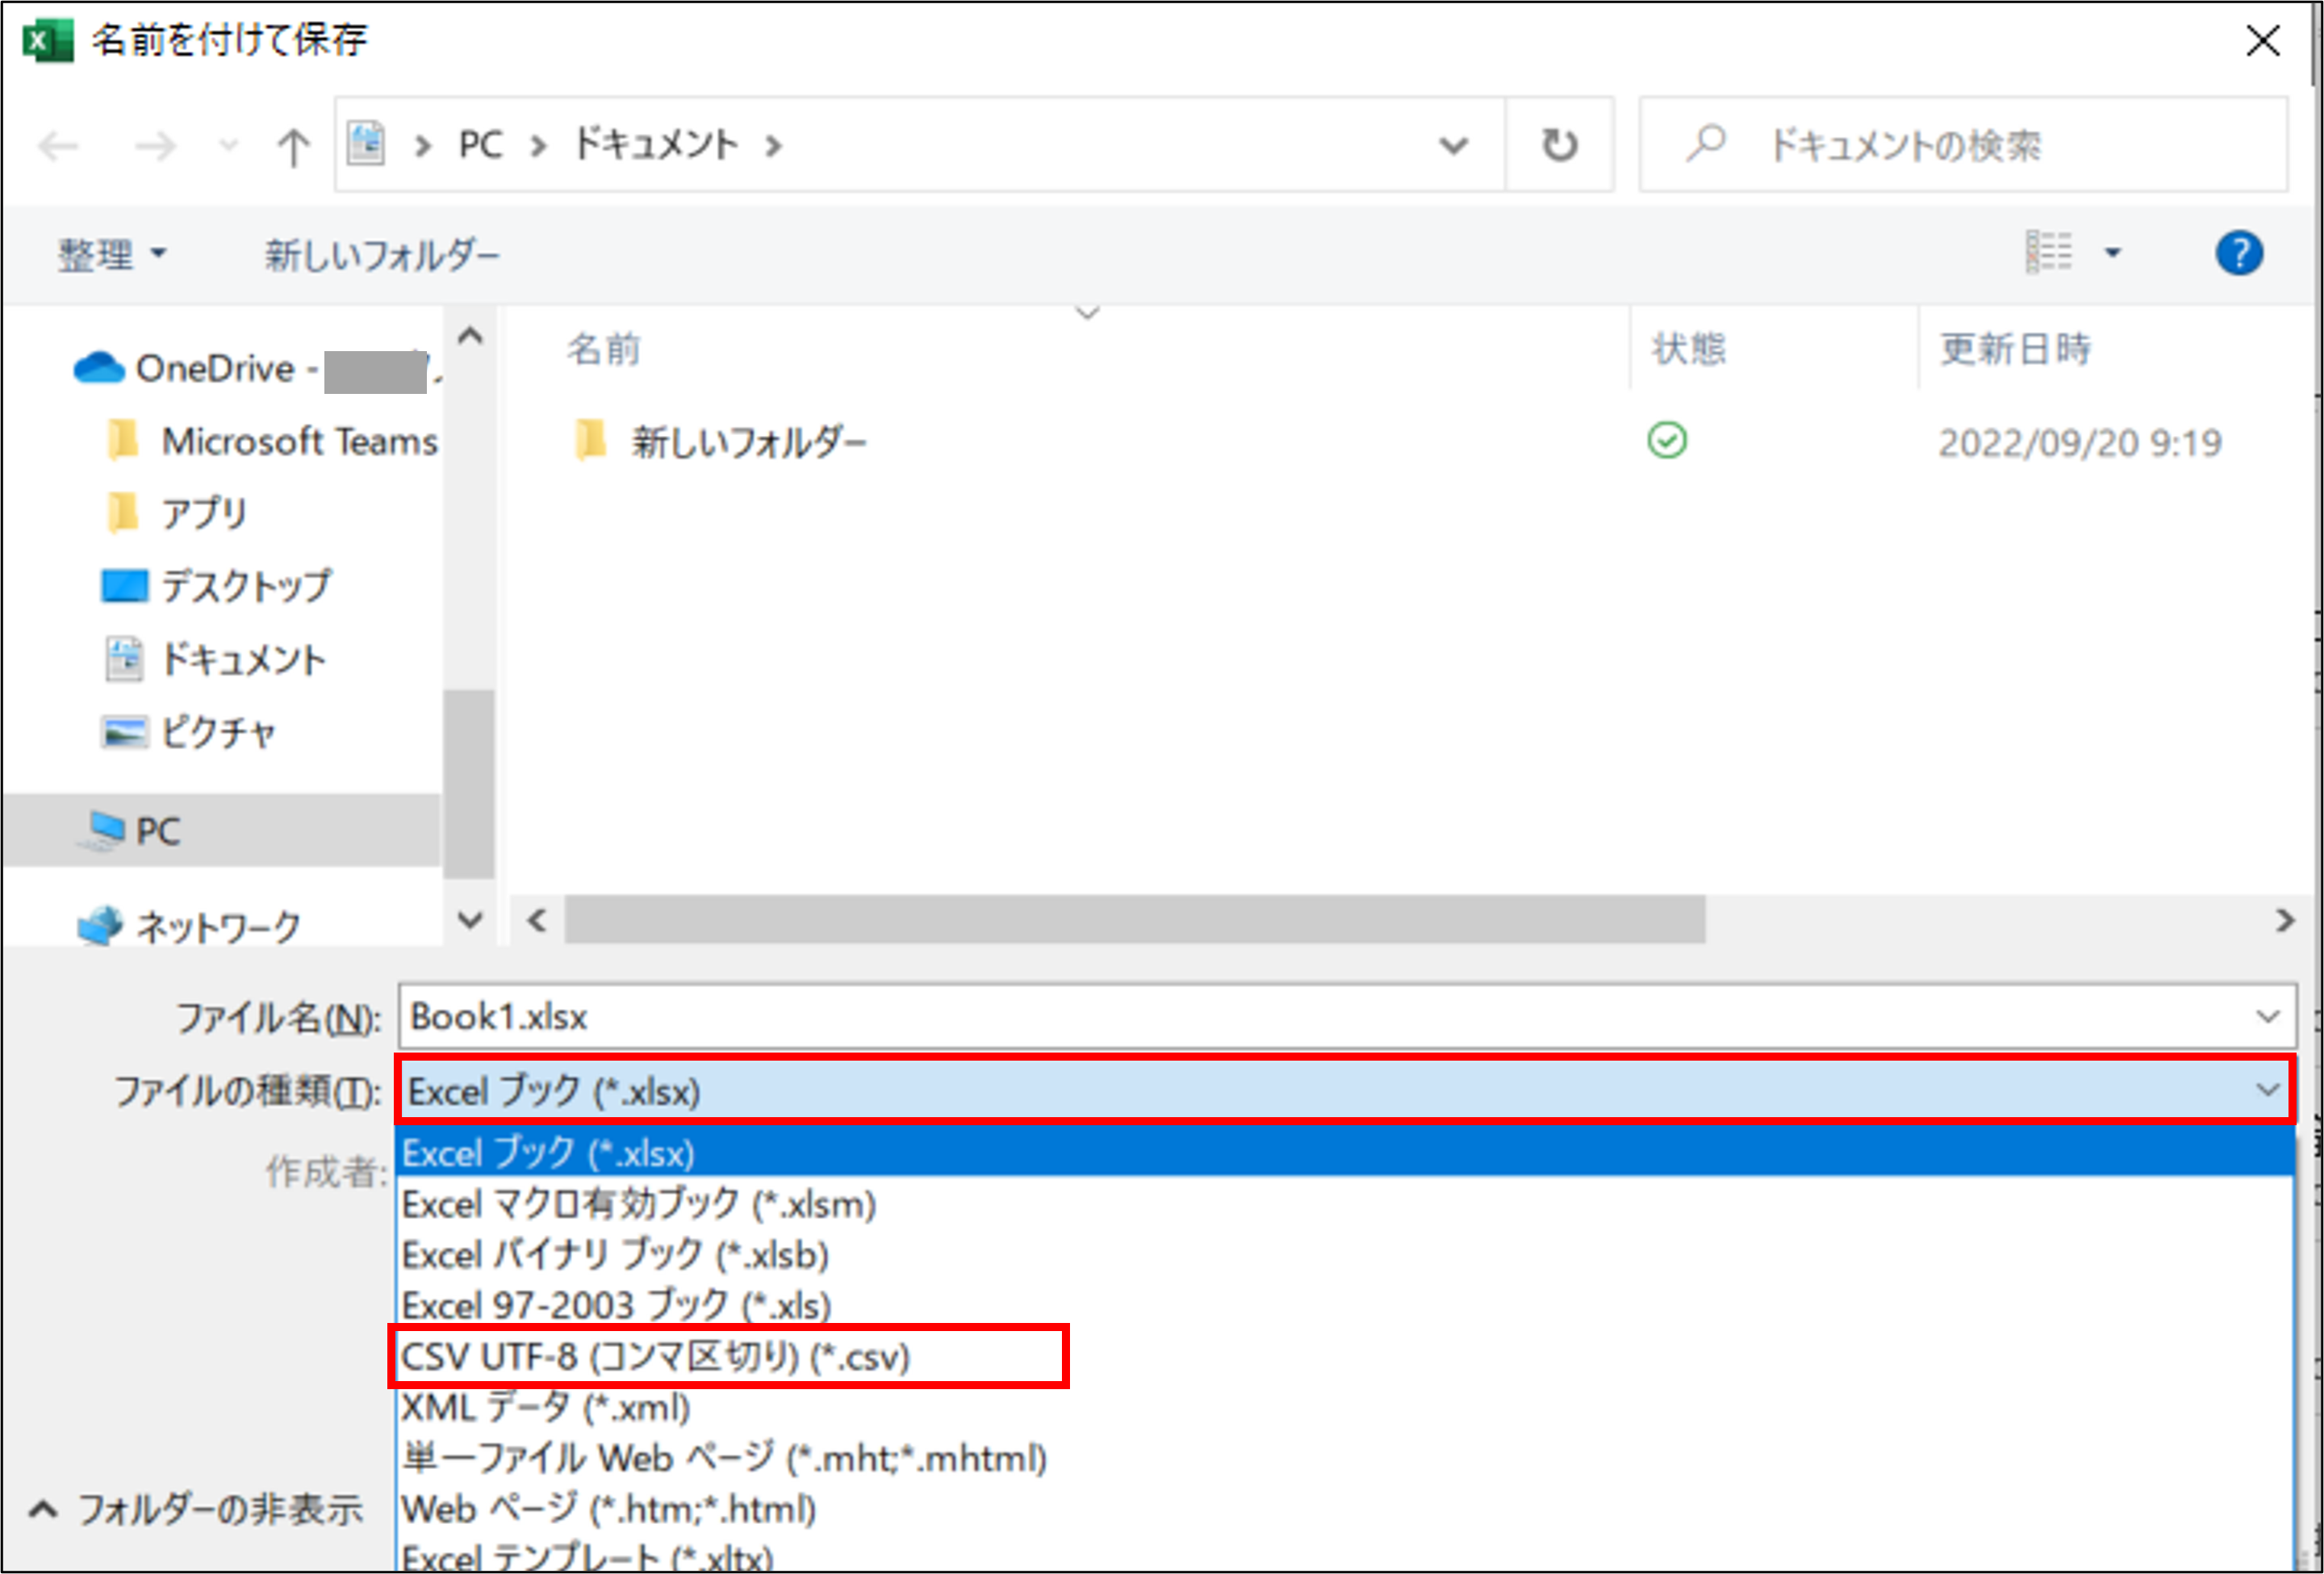Choose XML データ (*.xml) file type
The image size is (2324, 1574).
point(545,1408)
